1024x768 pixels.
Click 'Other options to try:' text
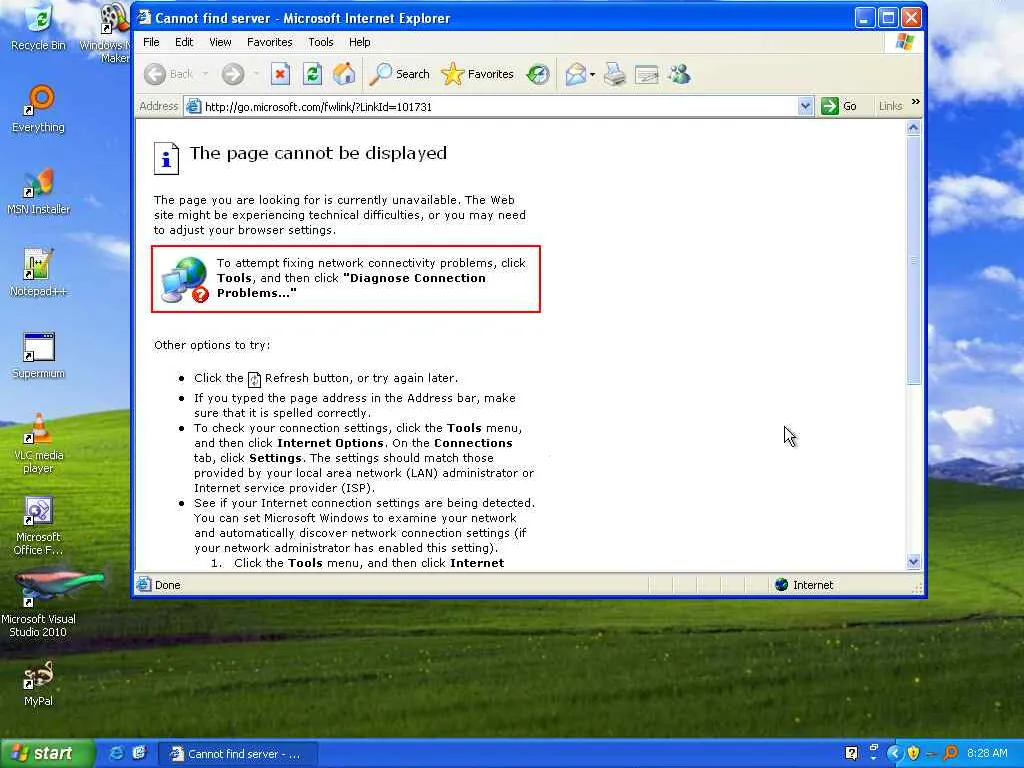(x=212, y=345)
